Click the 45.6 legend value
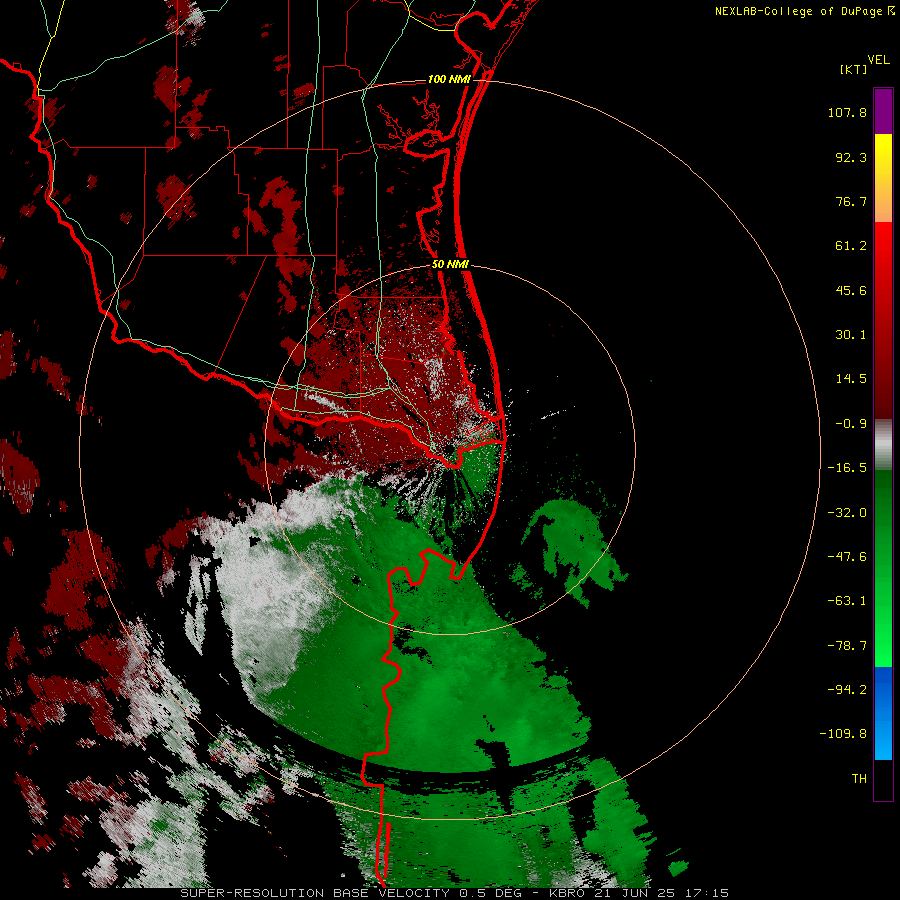The height and width of the screenshot is (900, 900). pos(851,290)
